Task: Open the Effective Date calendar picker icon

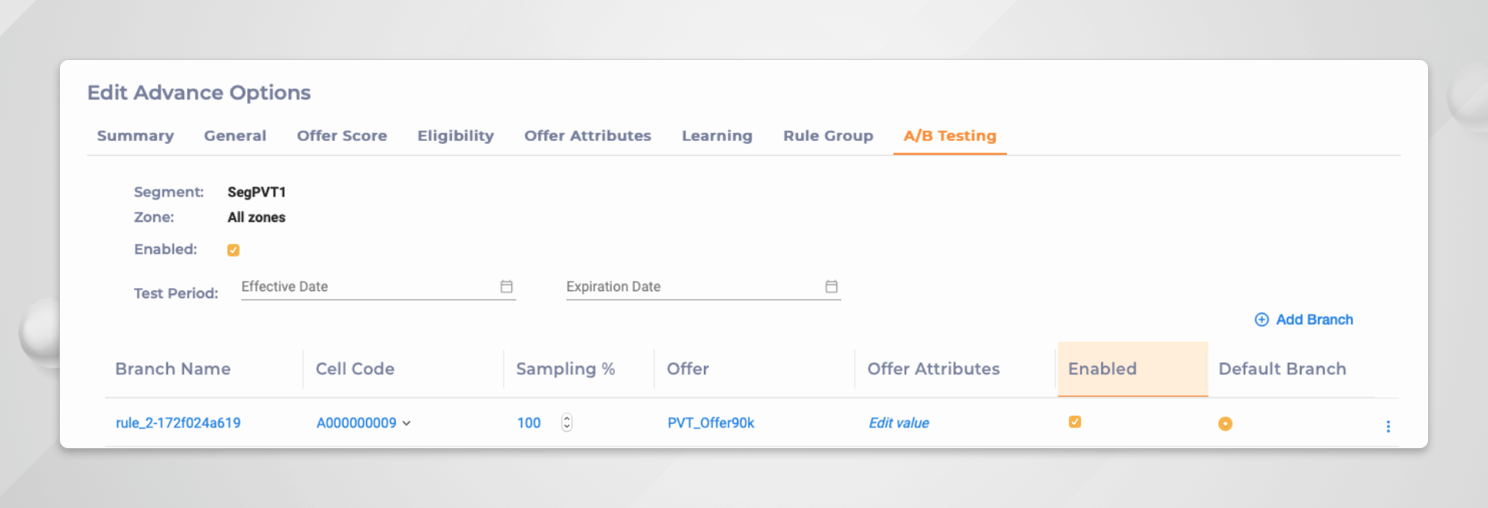Action: 506,286
